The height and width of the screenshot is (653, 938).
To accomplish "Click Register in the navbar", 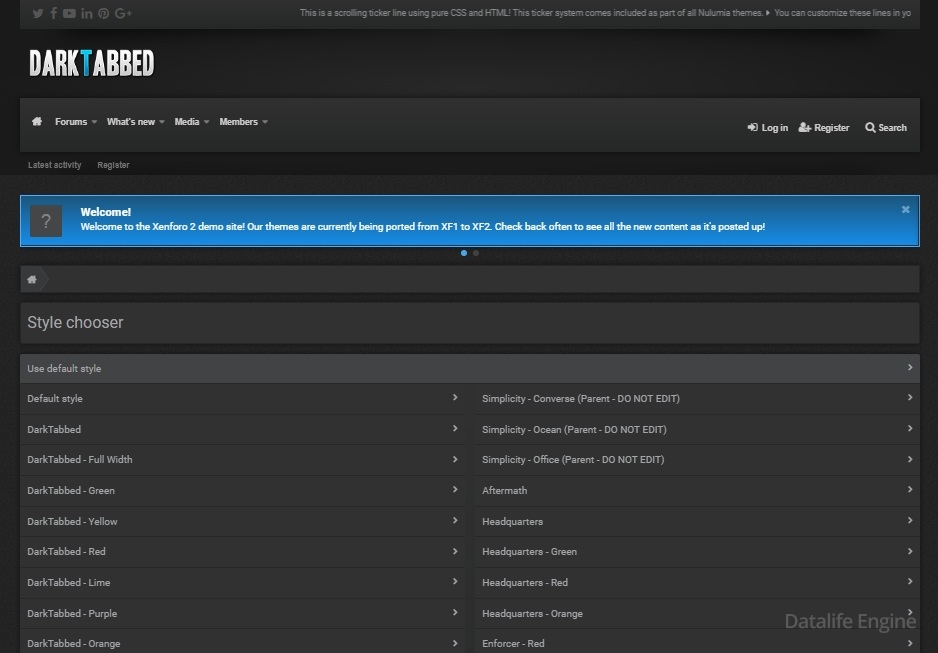I will [x=824, y=127].
